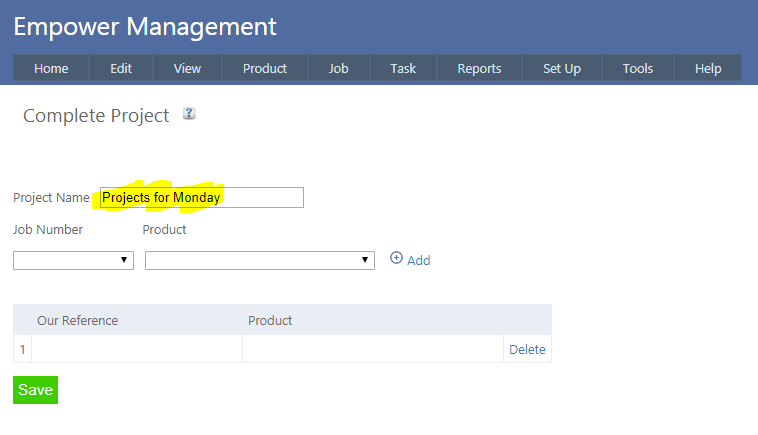Screen dimensions: 758x435
Task: Click the Add link
Action: (418, 260)
